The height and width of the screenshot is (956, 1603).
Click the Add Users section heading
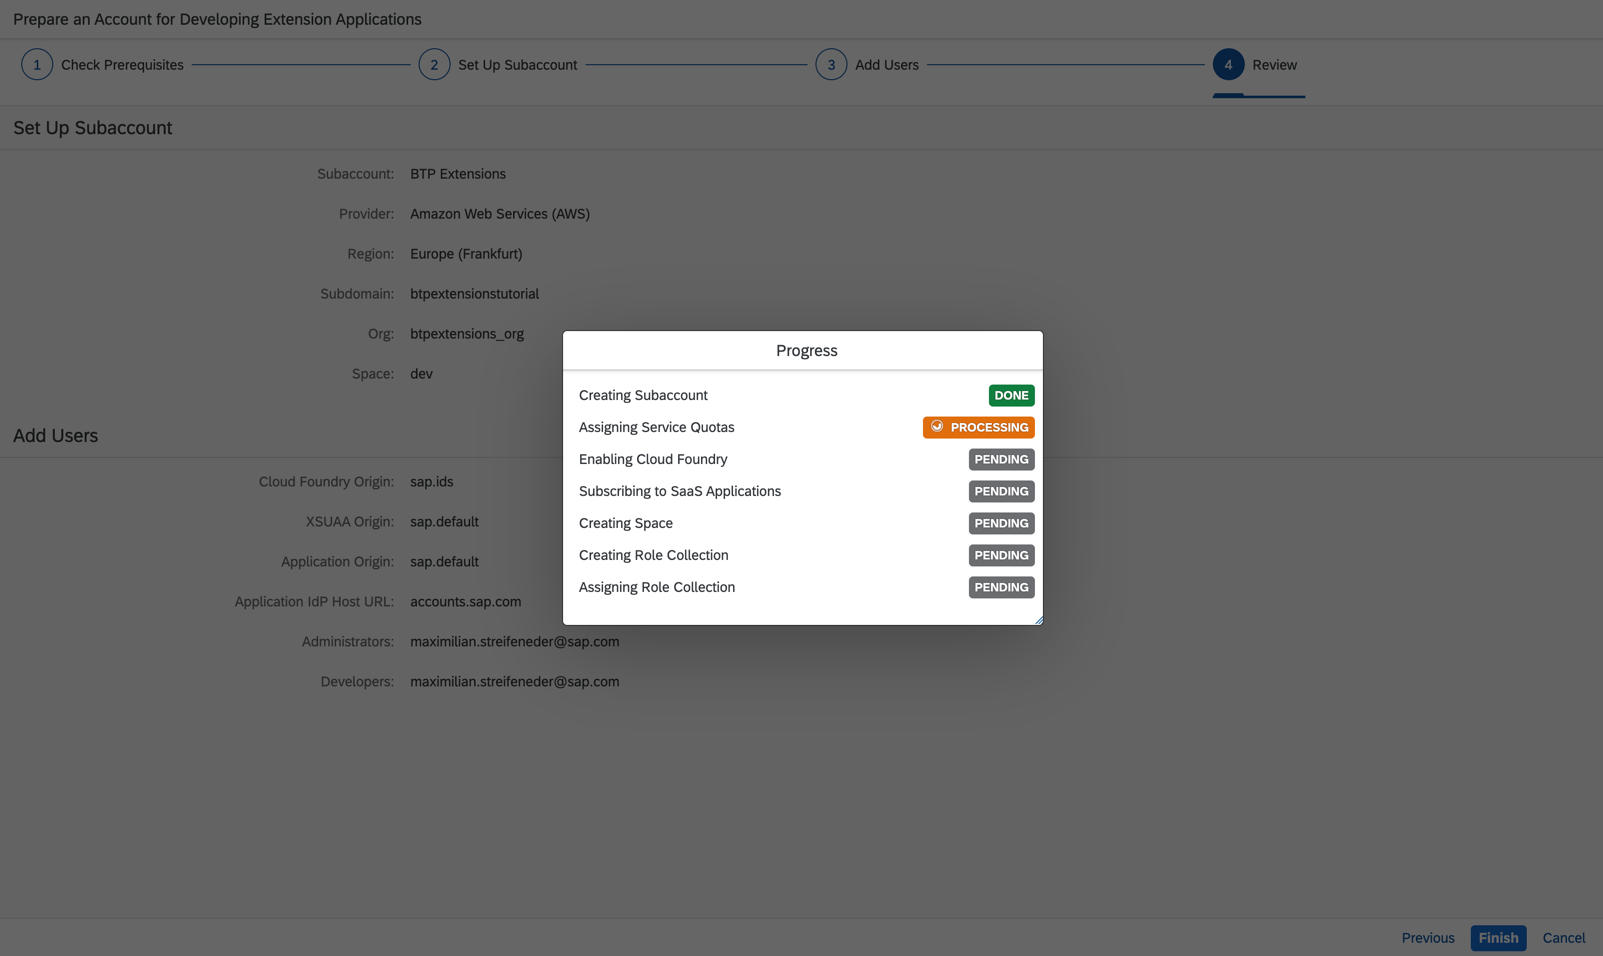(56, 436)
